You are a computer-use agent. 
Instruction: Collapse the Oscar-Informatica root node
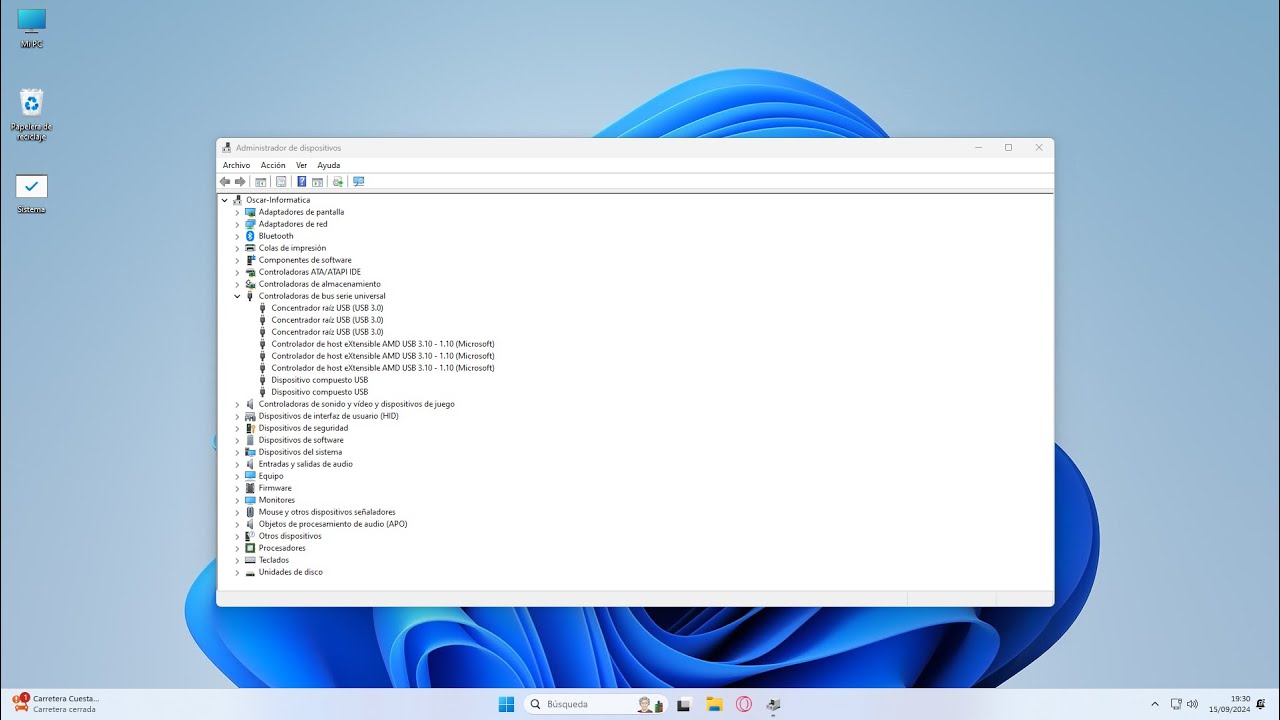click(x=225, y=200)
